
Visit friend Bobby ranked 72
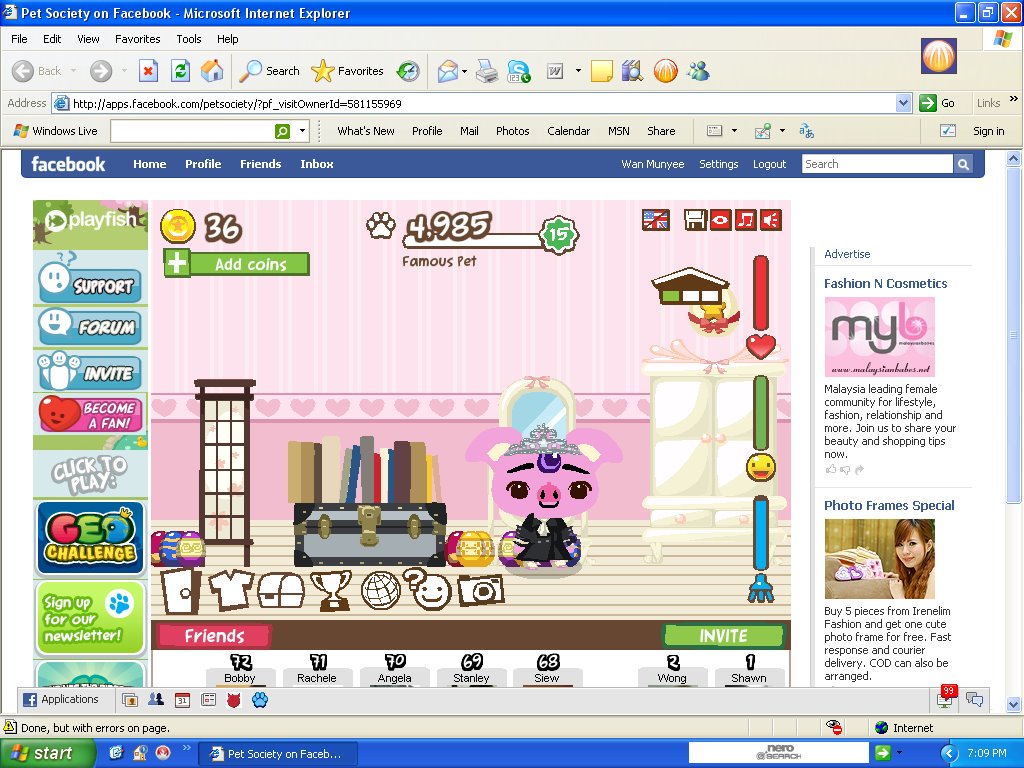(x=240, y=671)
